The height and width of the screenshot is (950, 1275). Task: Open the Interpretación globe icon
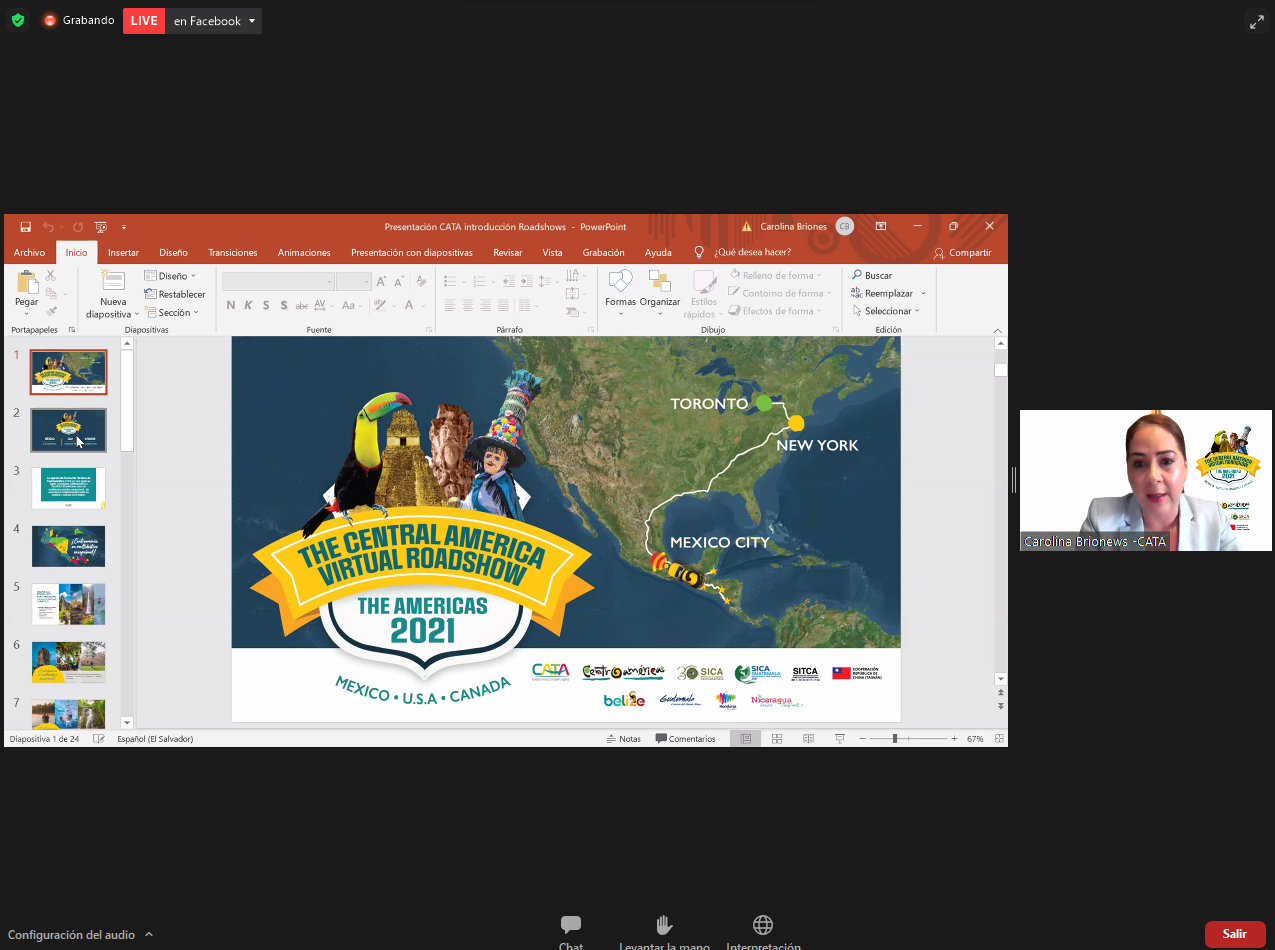tap(763, 925)
